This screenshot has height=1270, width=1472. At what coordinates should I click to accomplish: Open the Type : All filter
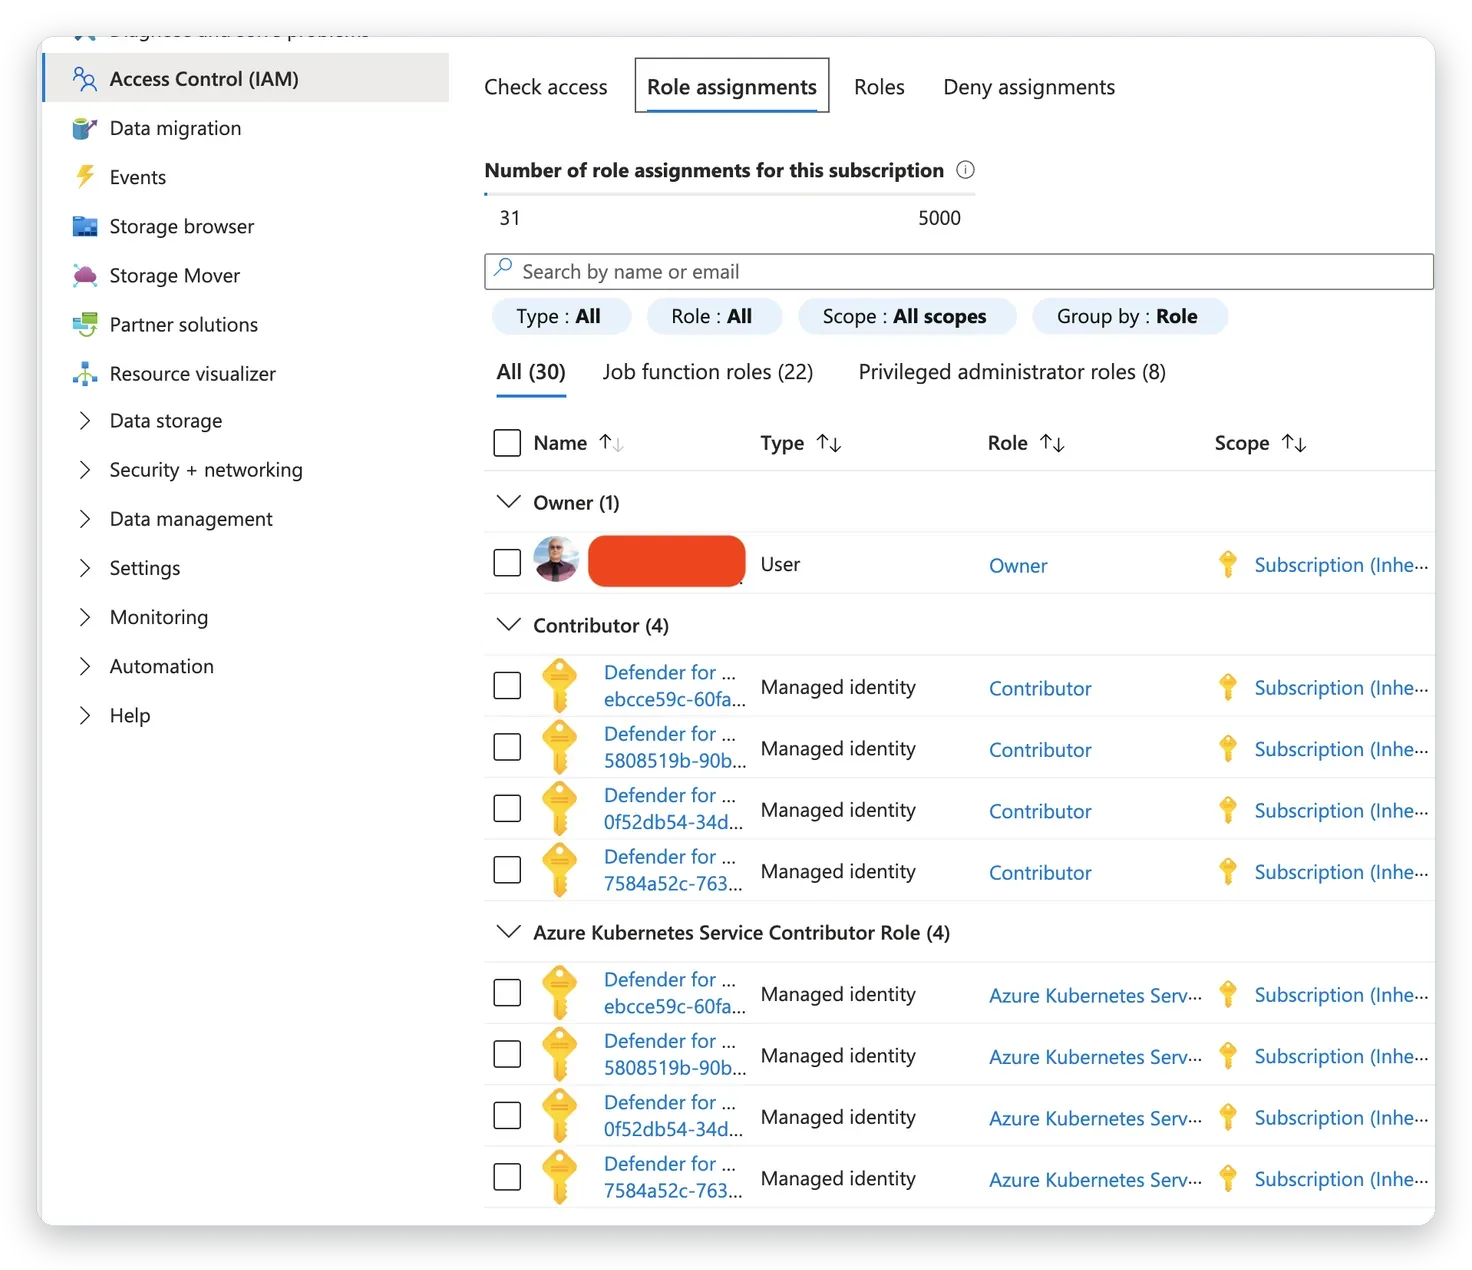559,317
